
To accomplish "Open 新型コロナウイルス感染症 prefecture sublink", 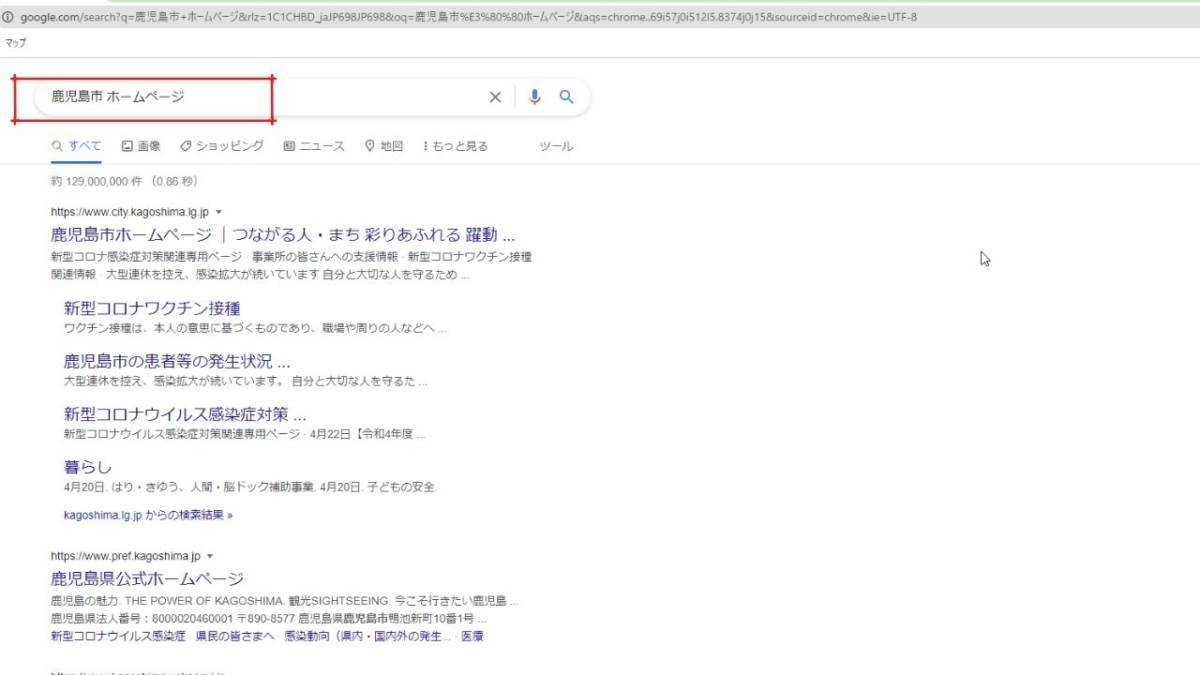I will (x=119, y=636).
